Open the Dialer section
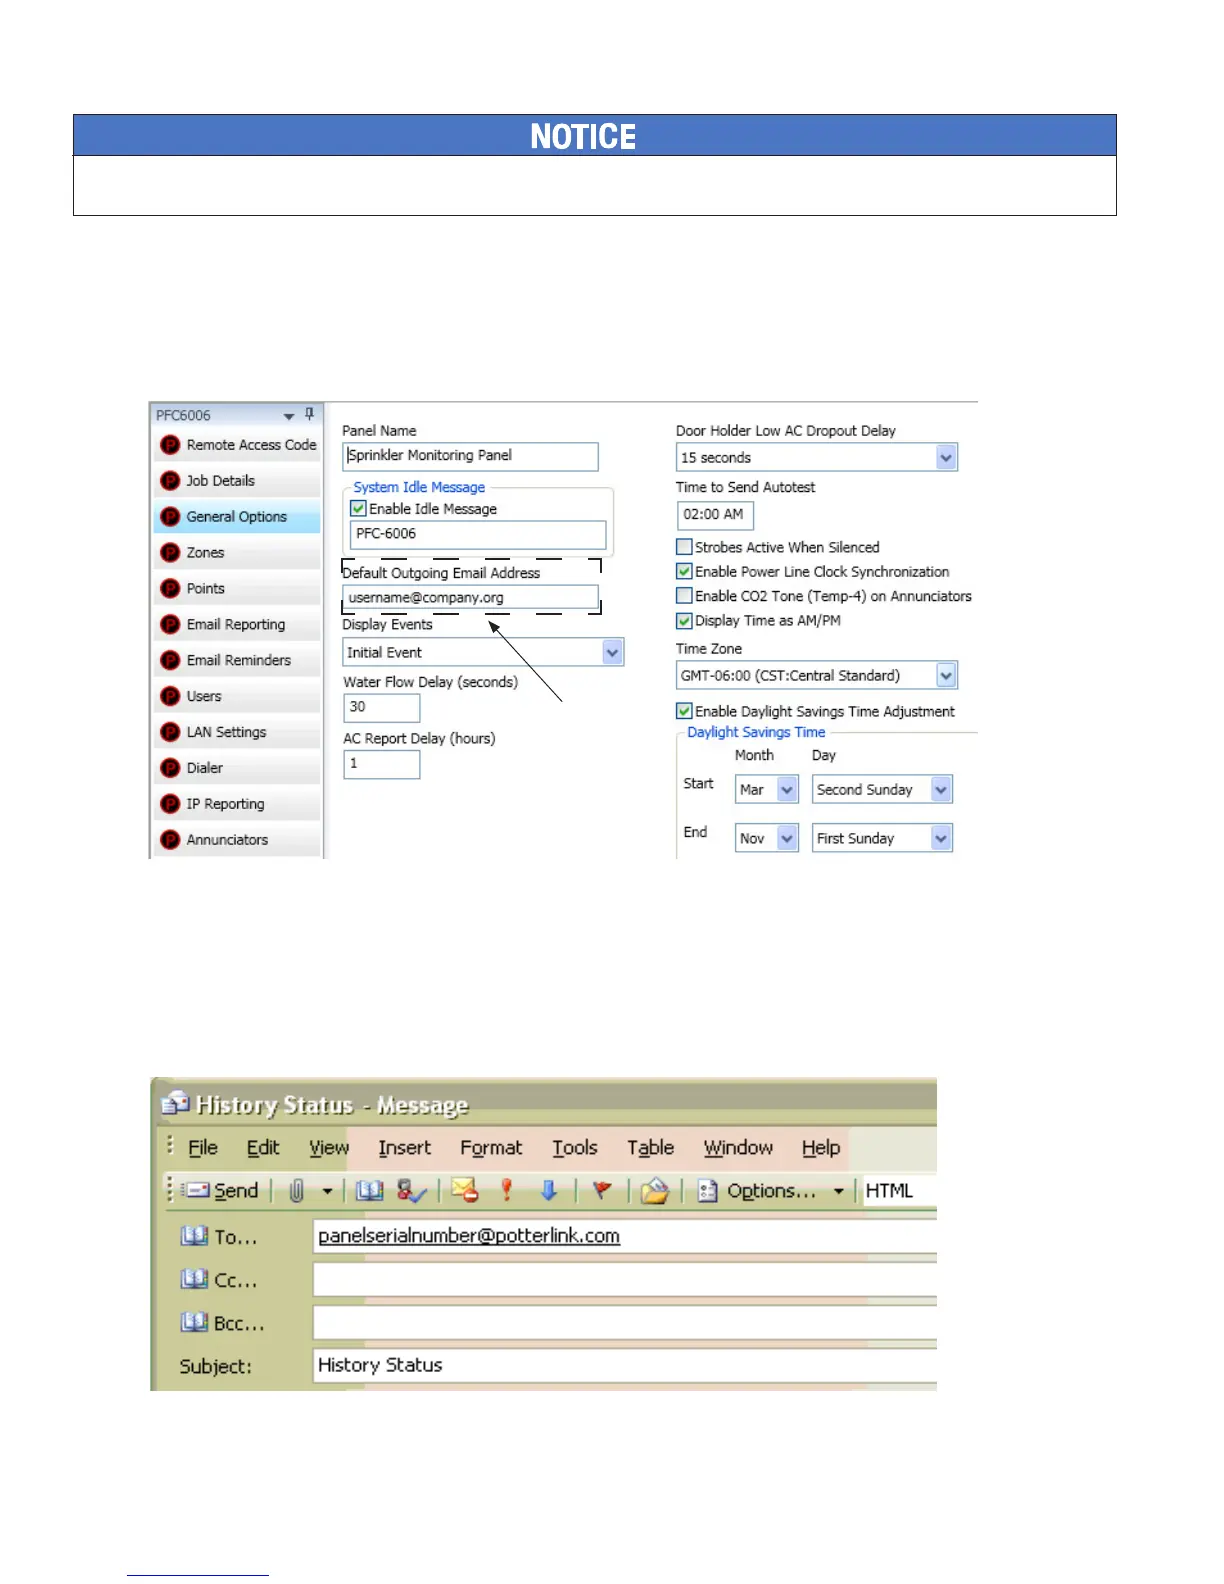The image size is (1224, 1584). [238, 769]
